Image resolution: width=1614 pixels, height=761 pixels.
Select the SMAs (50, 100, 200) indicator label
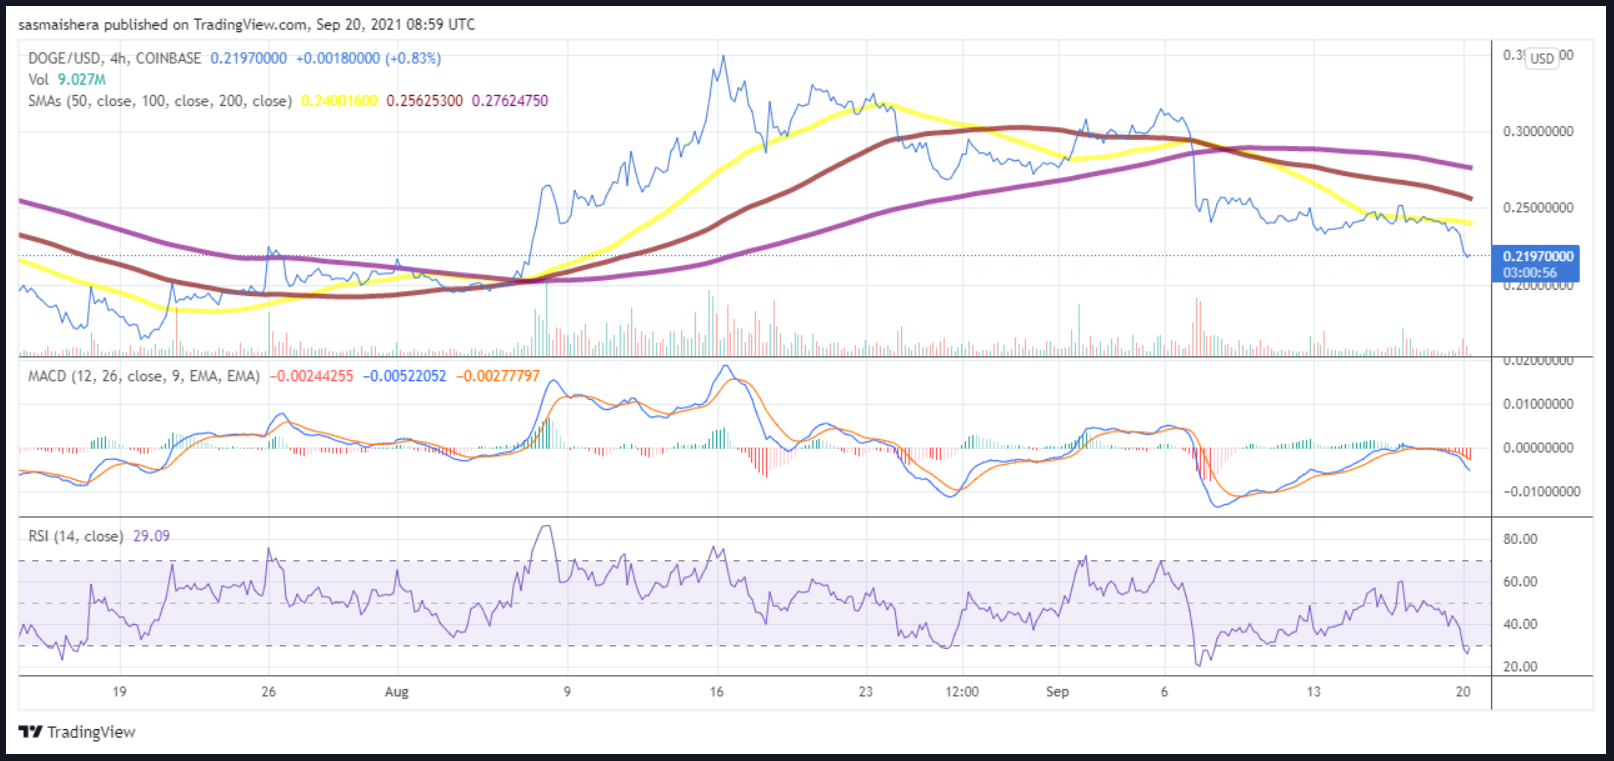160,101
